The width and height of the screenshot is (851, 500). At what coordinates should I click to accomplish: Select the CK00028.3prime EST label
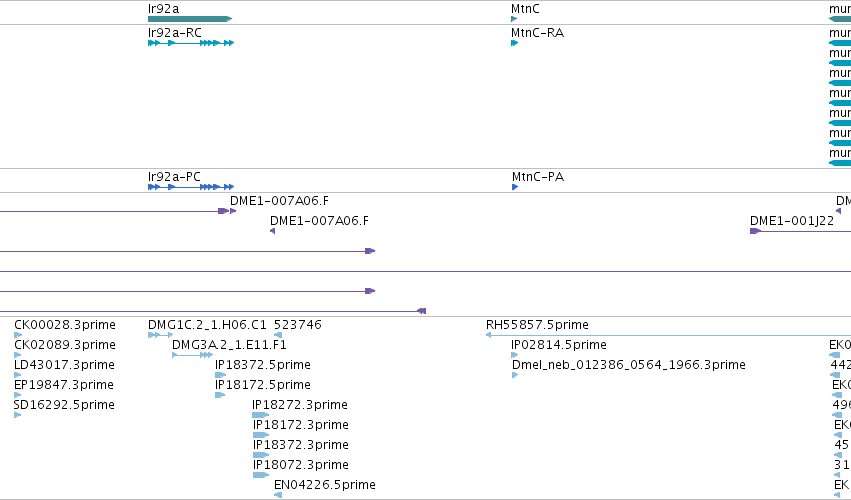click(65, 325)
